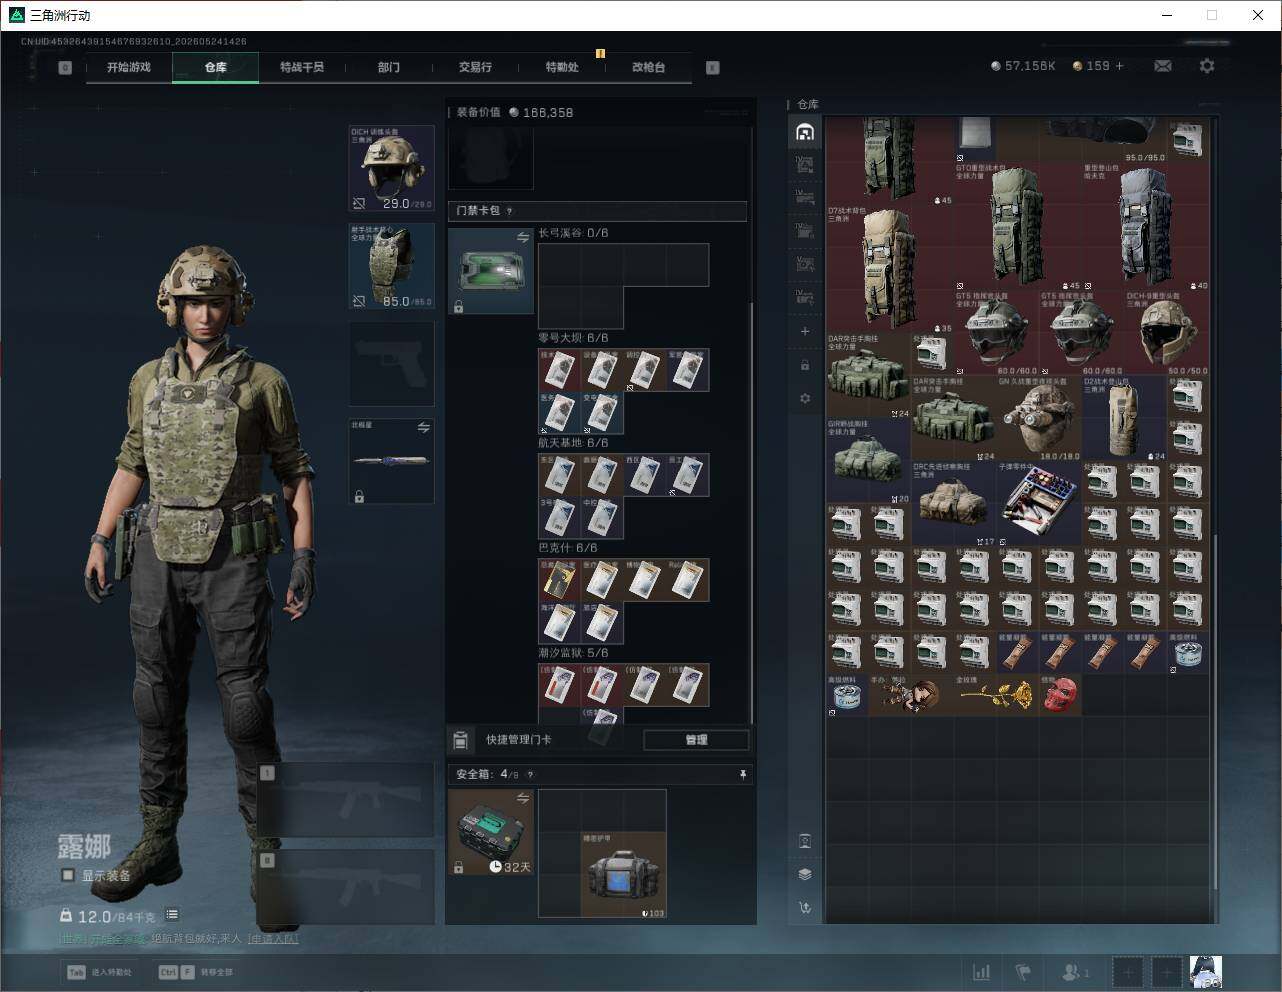Select the 金玫瑰 golden rose item

[x=997, y=695]
